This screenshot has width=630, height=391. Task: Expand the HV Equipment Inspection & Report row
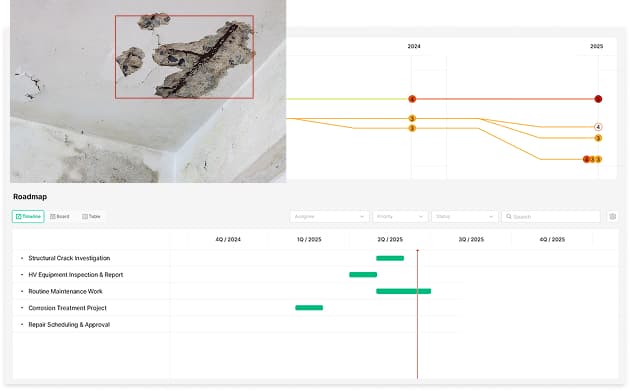click(x=22, y=275)
